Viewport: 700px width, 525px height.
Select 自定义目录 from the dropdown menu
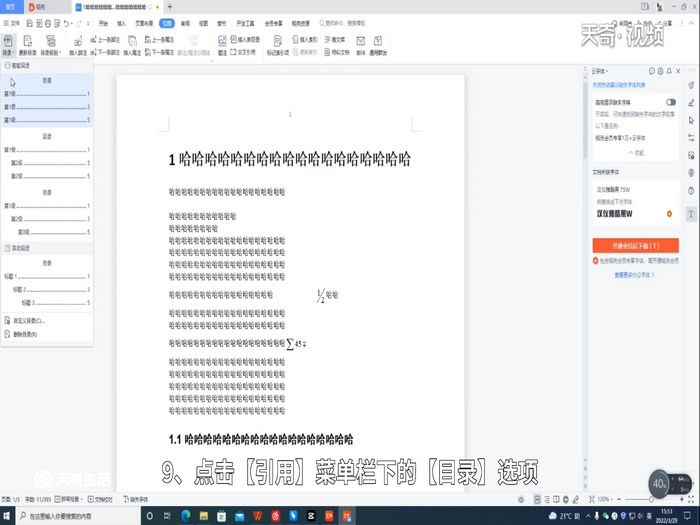[x=28, y=321]
